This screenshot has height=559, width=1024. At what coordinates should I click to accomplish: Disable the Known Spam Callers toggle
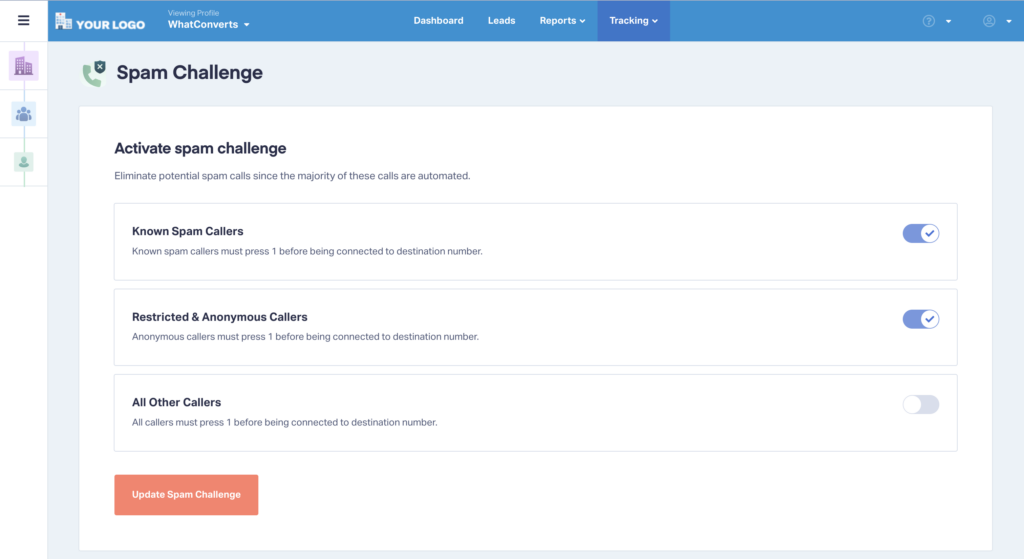[921, 233]
